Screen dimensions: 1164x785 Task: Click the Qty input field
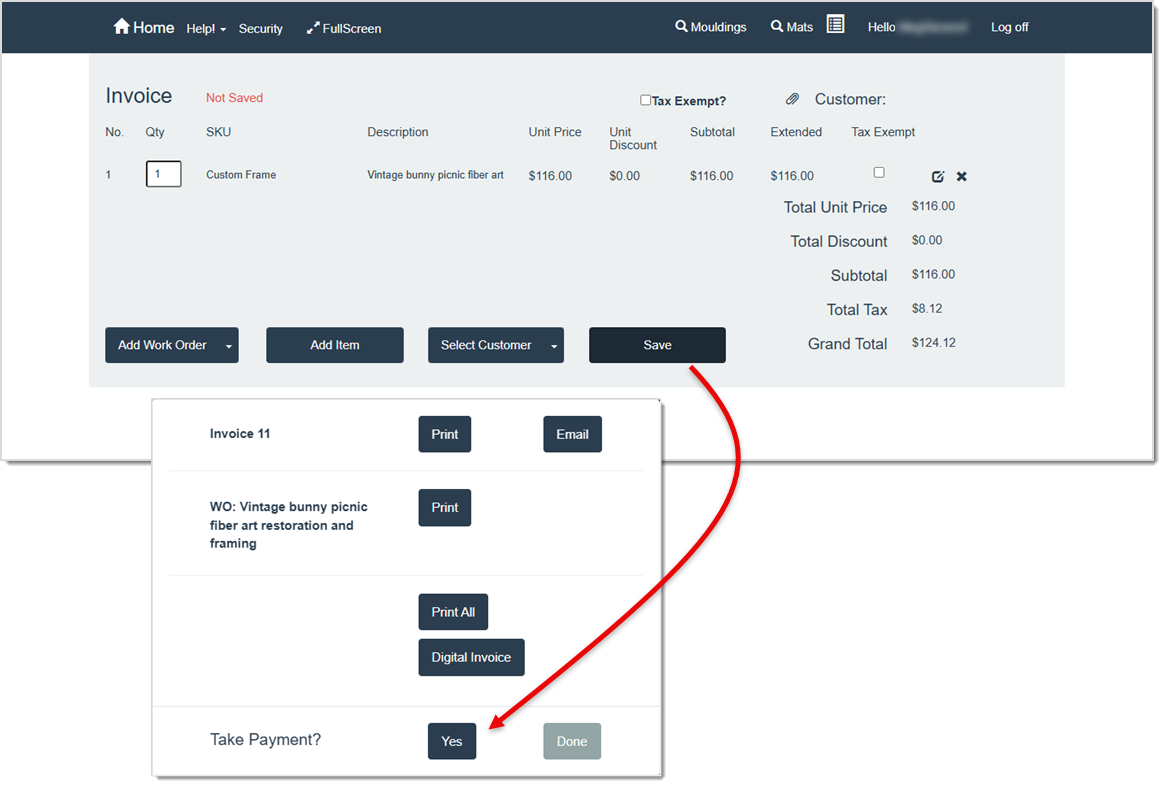coord(163,173)
